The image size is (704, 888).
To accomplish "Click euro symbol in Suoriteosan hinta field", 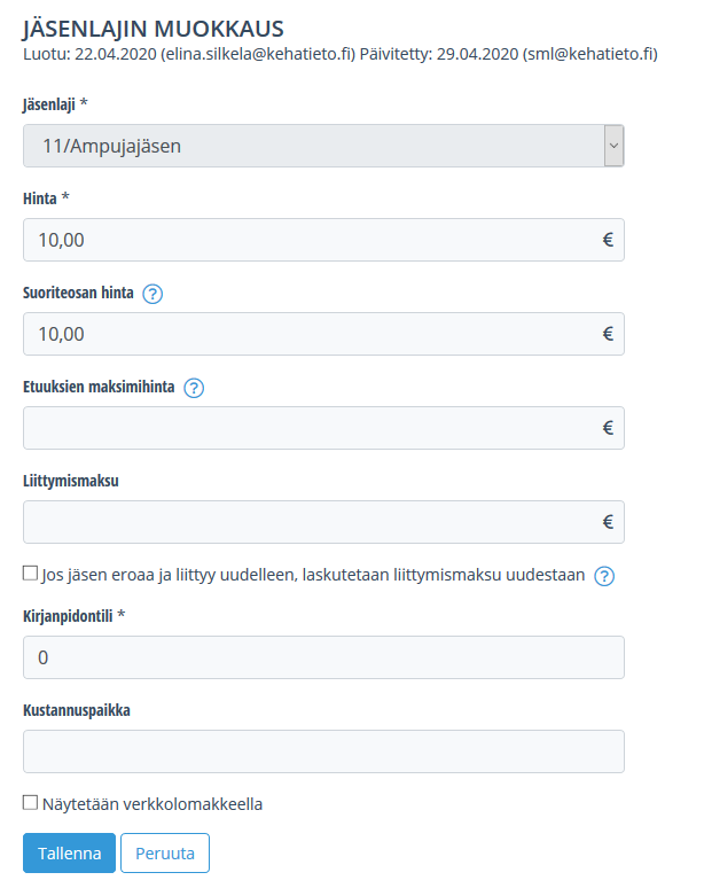I will (607, 334).
